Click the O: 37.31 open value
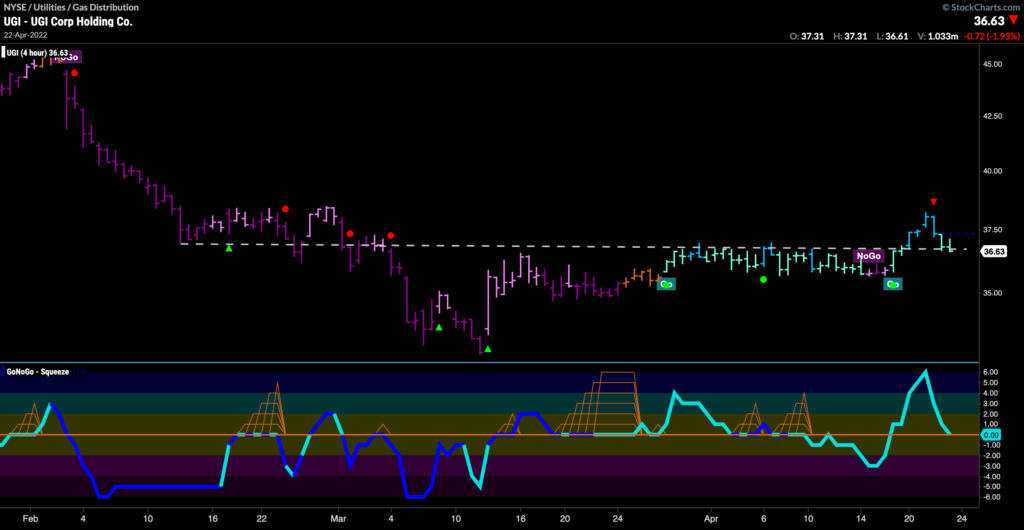This screenshot has width=1024, height=530. pos(808,37)
